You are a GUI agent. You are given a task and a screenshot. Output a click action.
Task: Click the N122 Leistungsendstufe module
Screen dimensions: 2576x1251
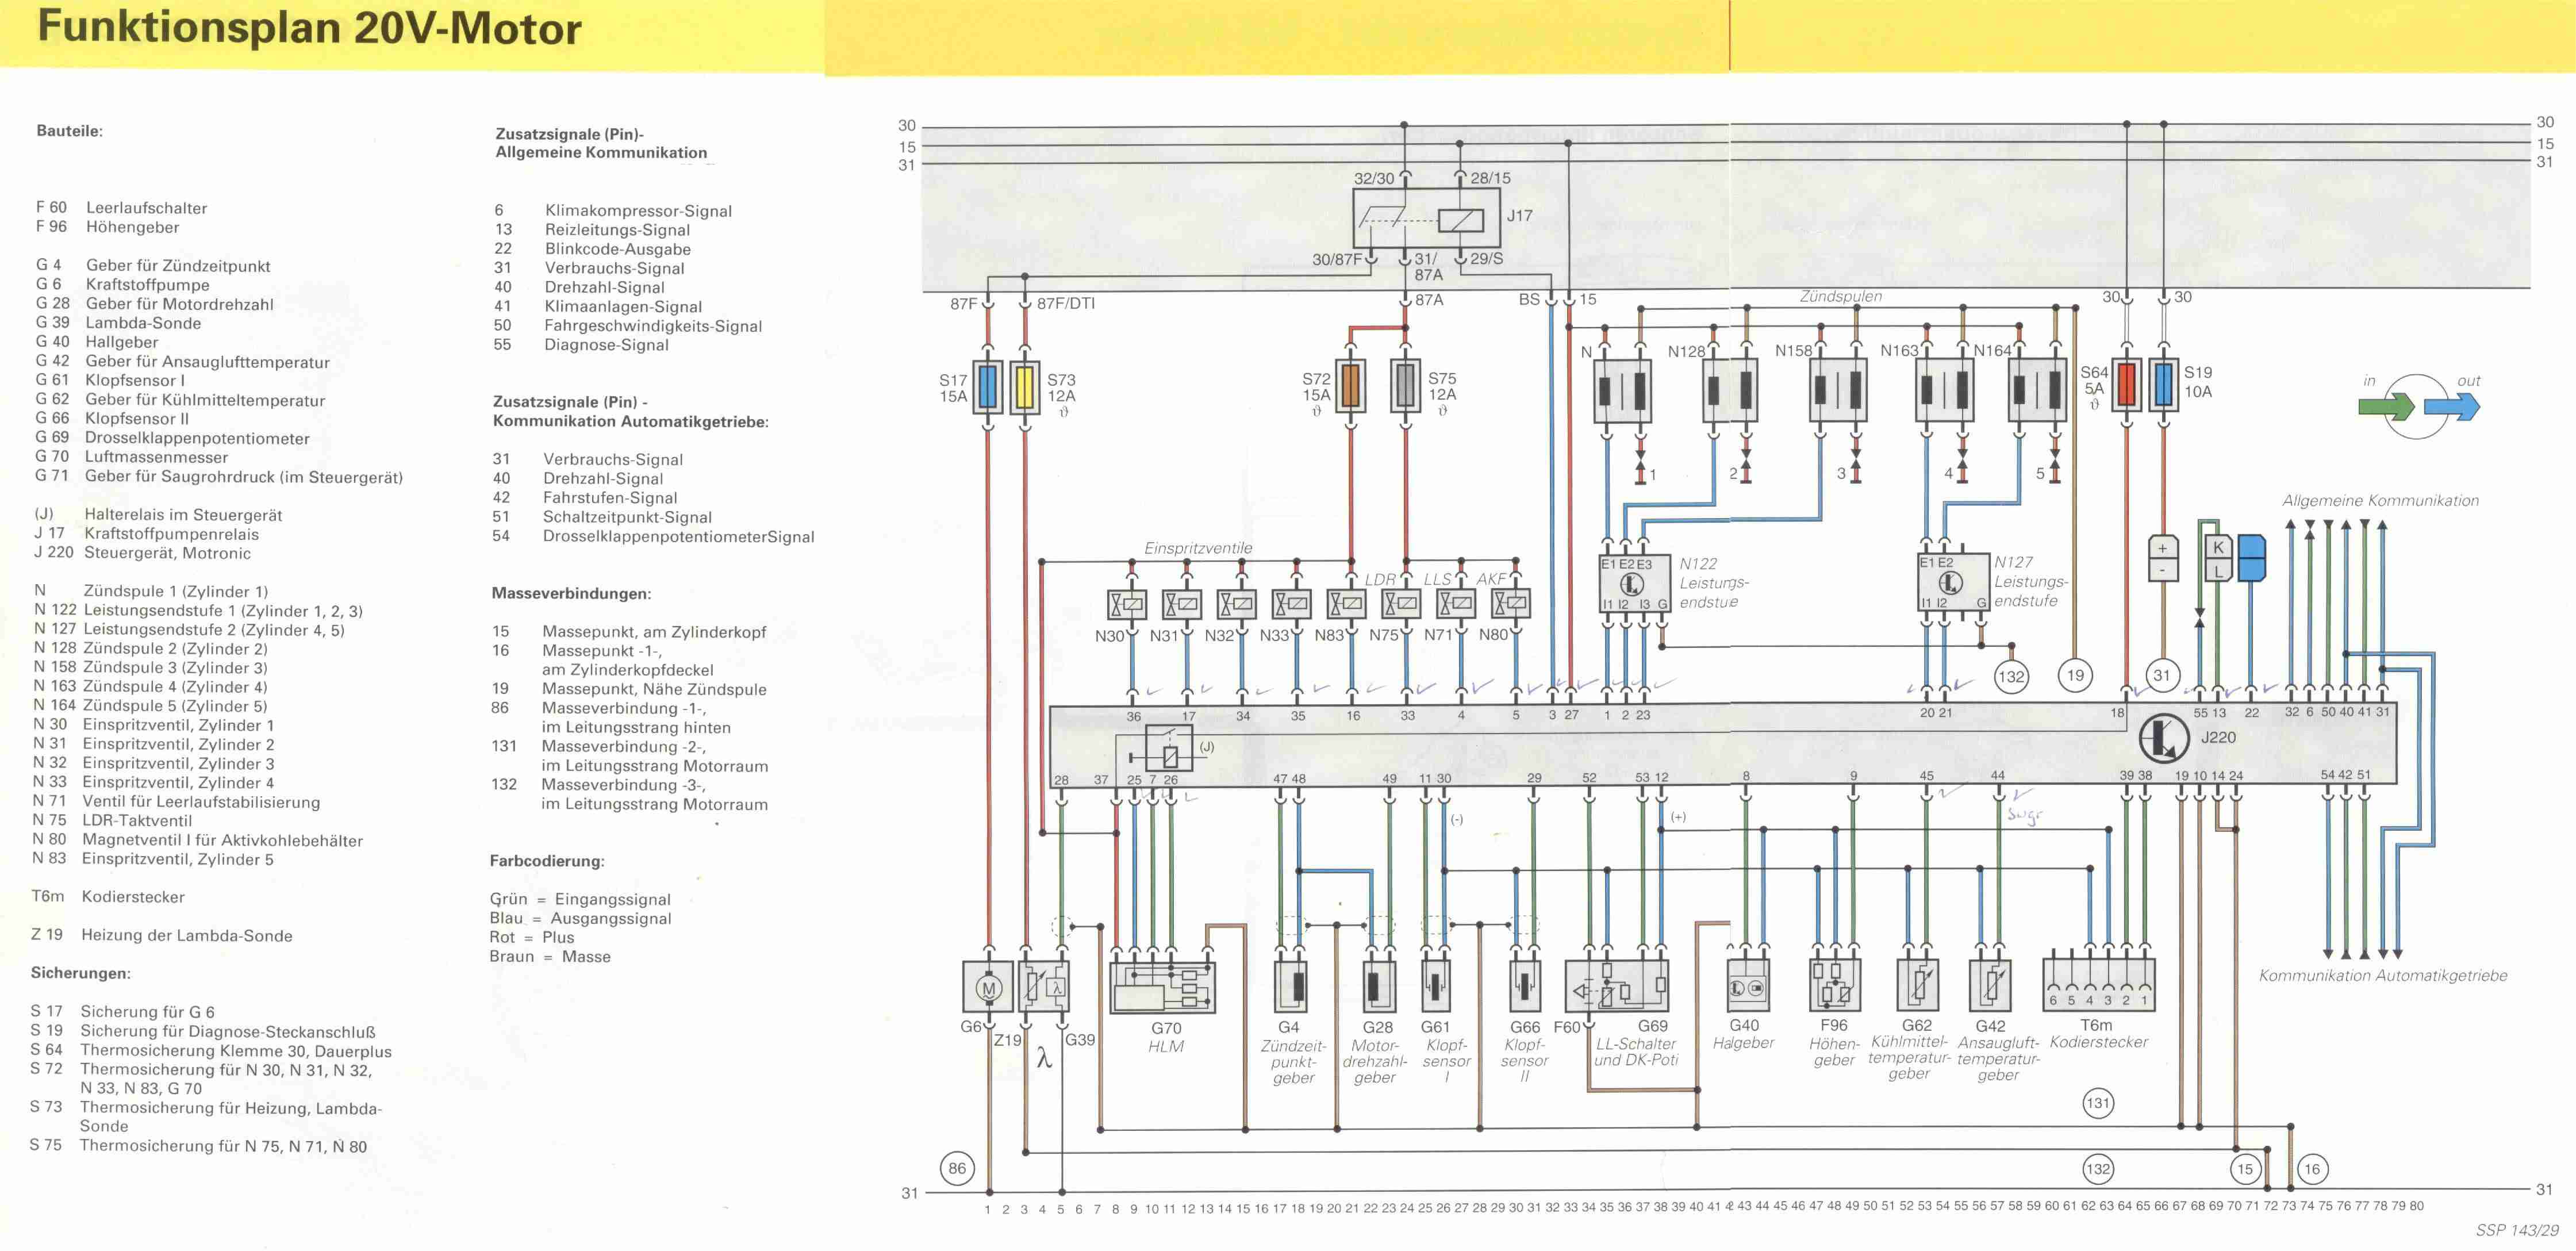(1634, 584)
